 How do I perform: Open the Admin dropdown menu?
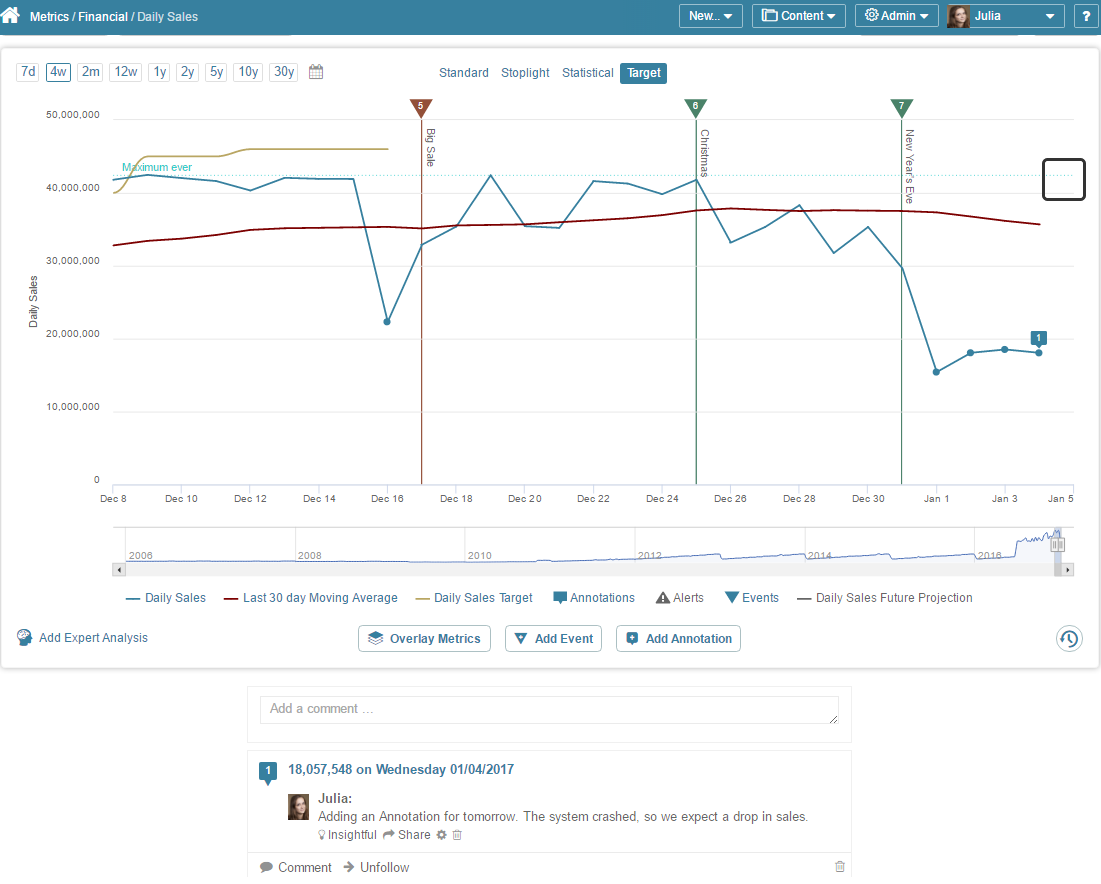(x=896, y=16)
